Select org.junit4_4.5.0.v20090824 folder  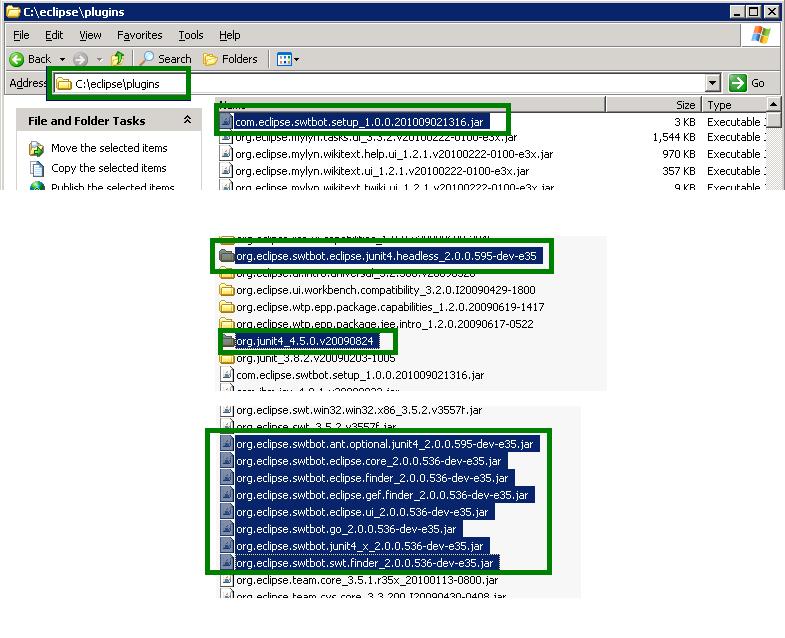coord(304,341)
